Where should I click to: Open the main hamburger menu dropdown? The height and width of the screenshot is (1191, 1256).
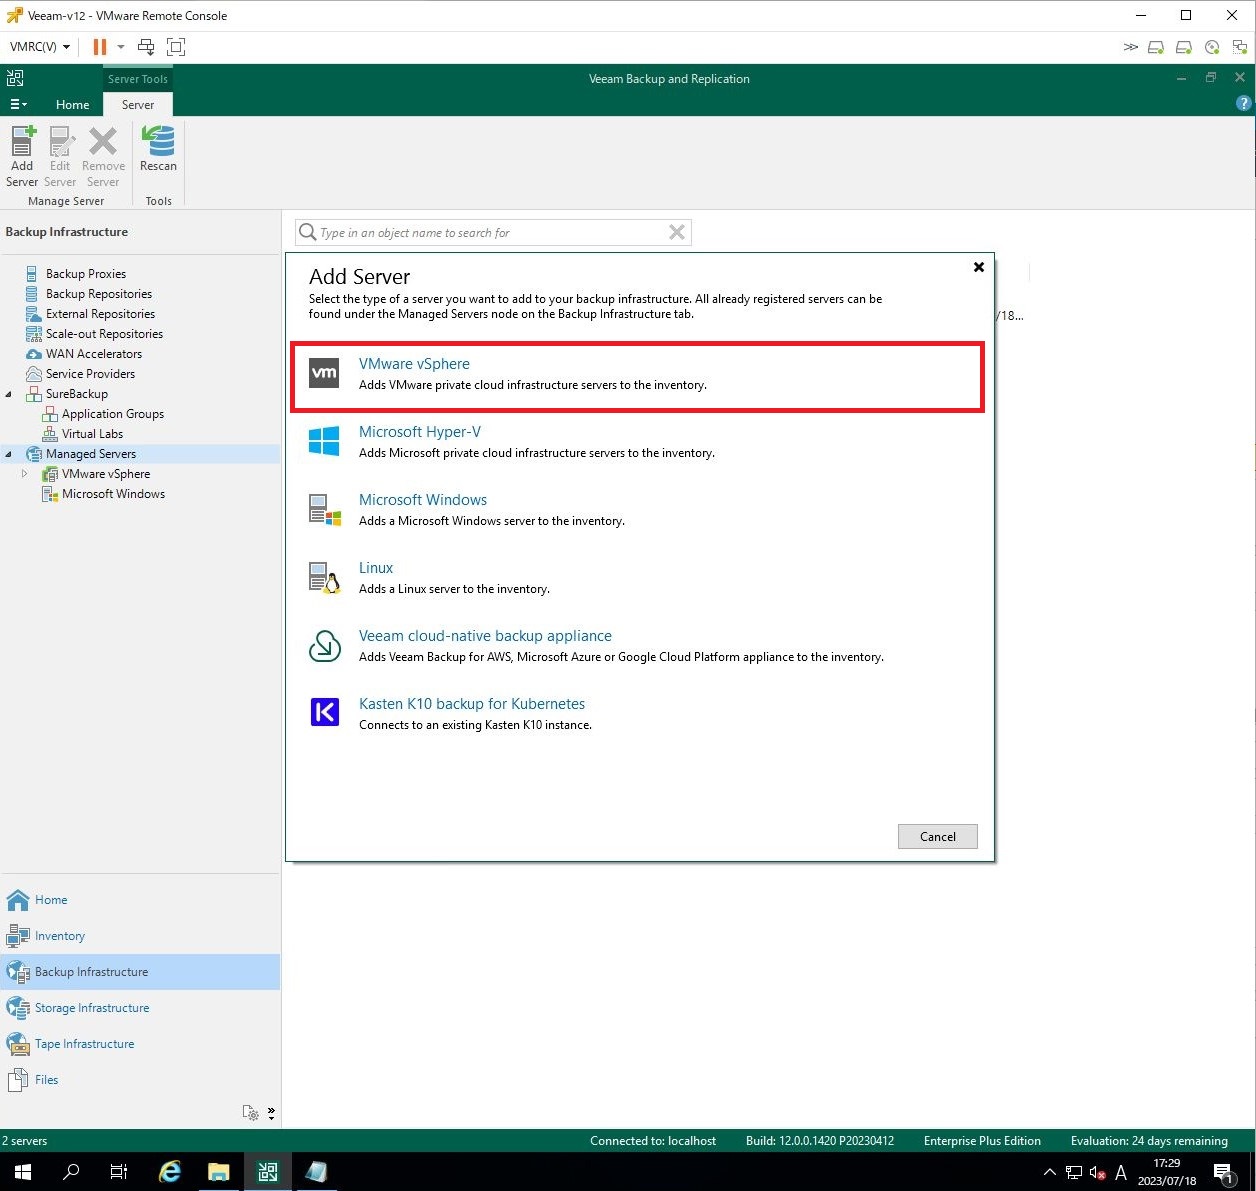(x=18, y=104)
